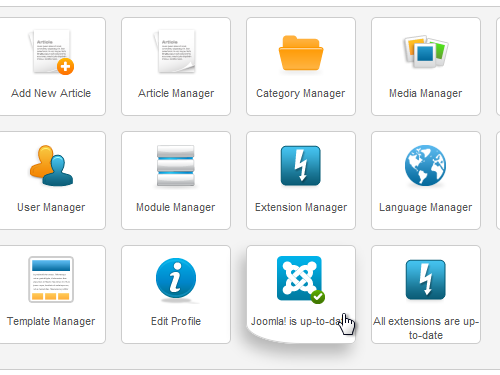The height and width of the screenshot is (375, 500).
Task: Click the Language Manager label
Action: [426, 207]
